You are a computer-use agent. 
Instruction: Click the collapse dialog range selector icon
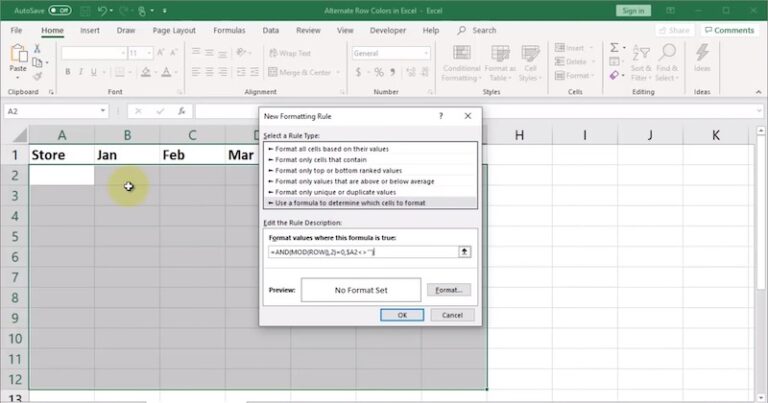(x=464, y=252)
